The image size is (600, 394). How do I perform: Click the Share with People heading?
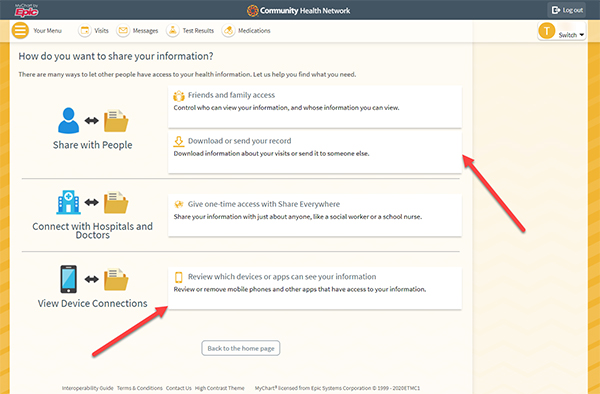point(93,145)
